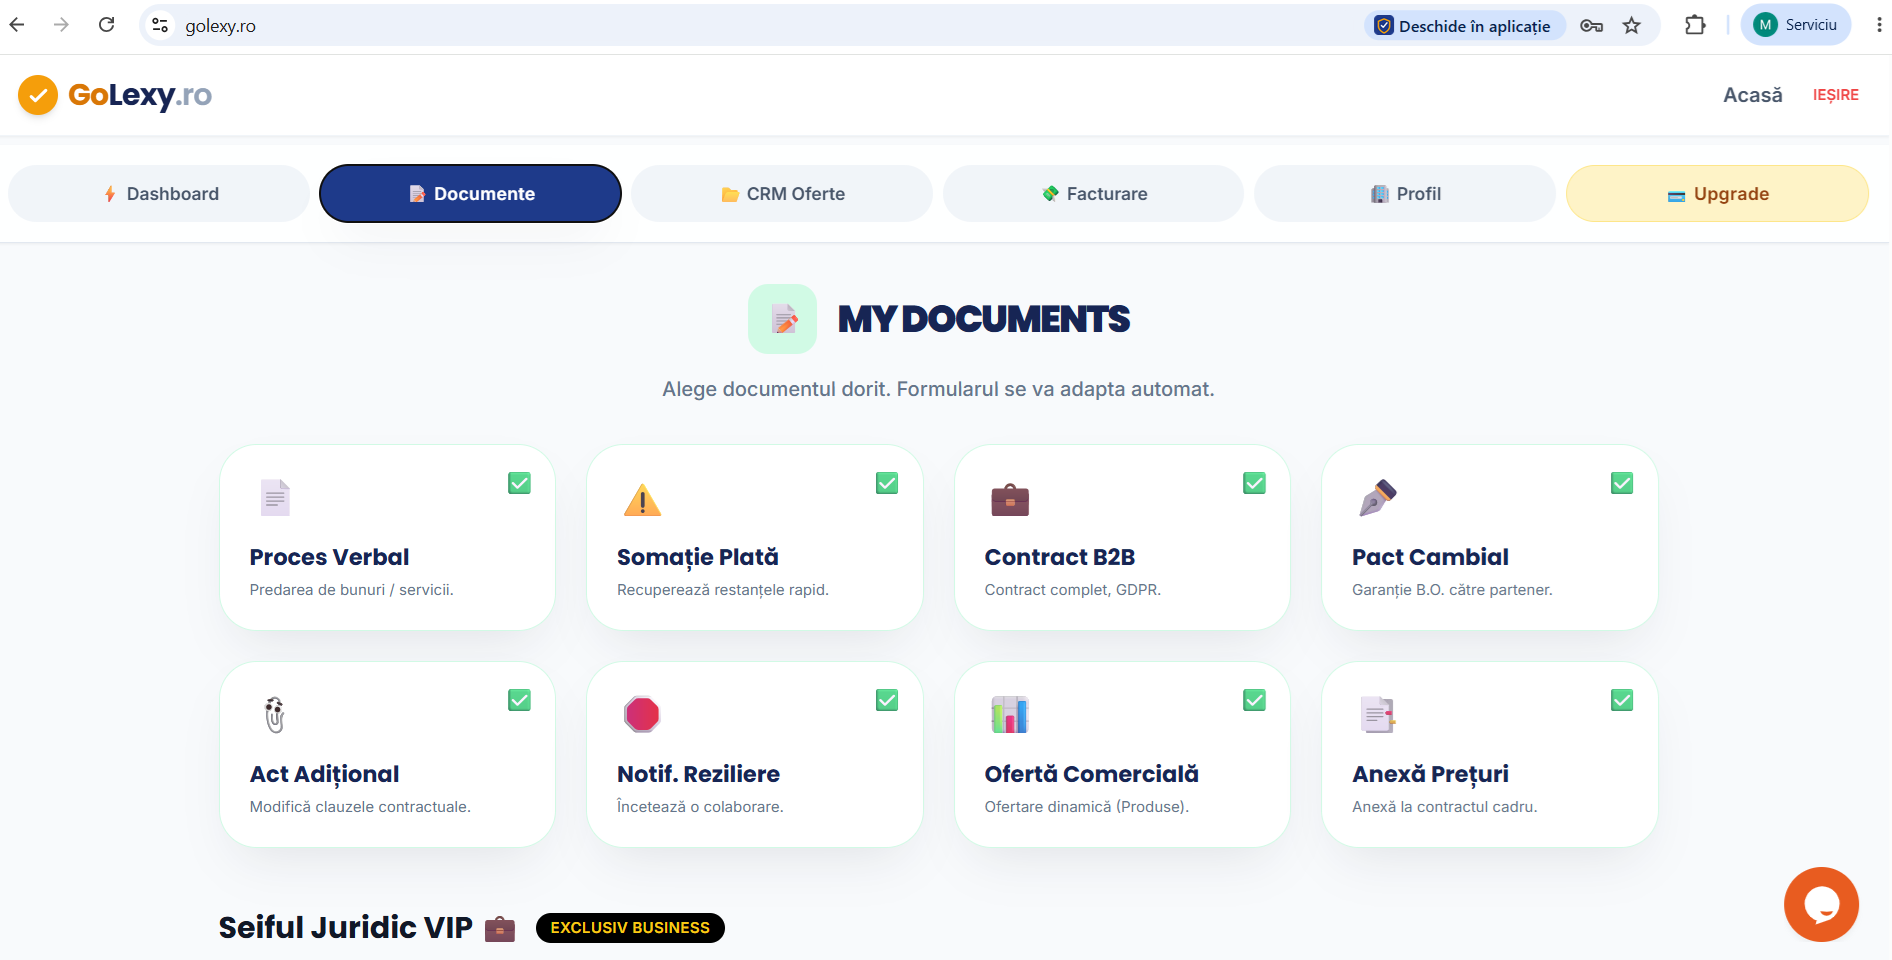1892x960 pixels.
Task: Click the Somație Plată warning icon
Action: pyautogui.click(x=642, y=499)
